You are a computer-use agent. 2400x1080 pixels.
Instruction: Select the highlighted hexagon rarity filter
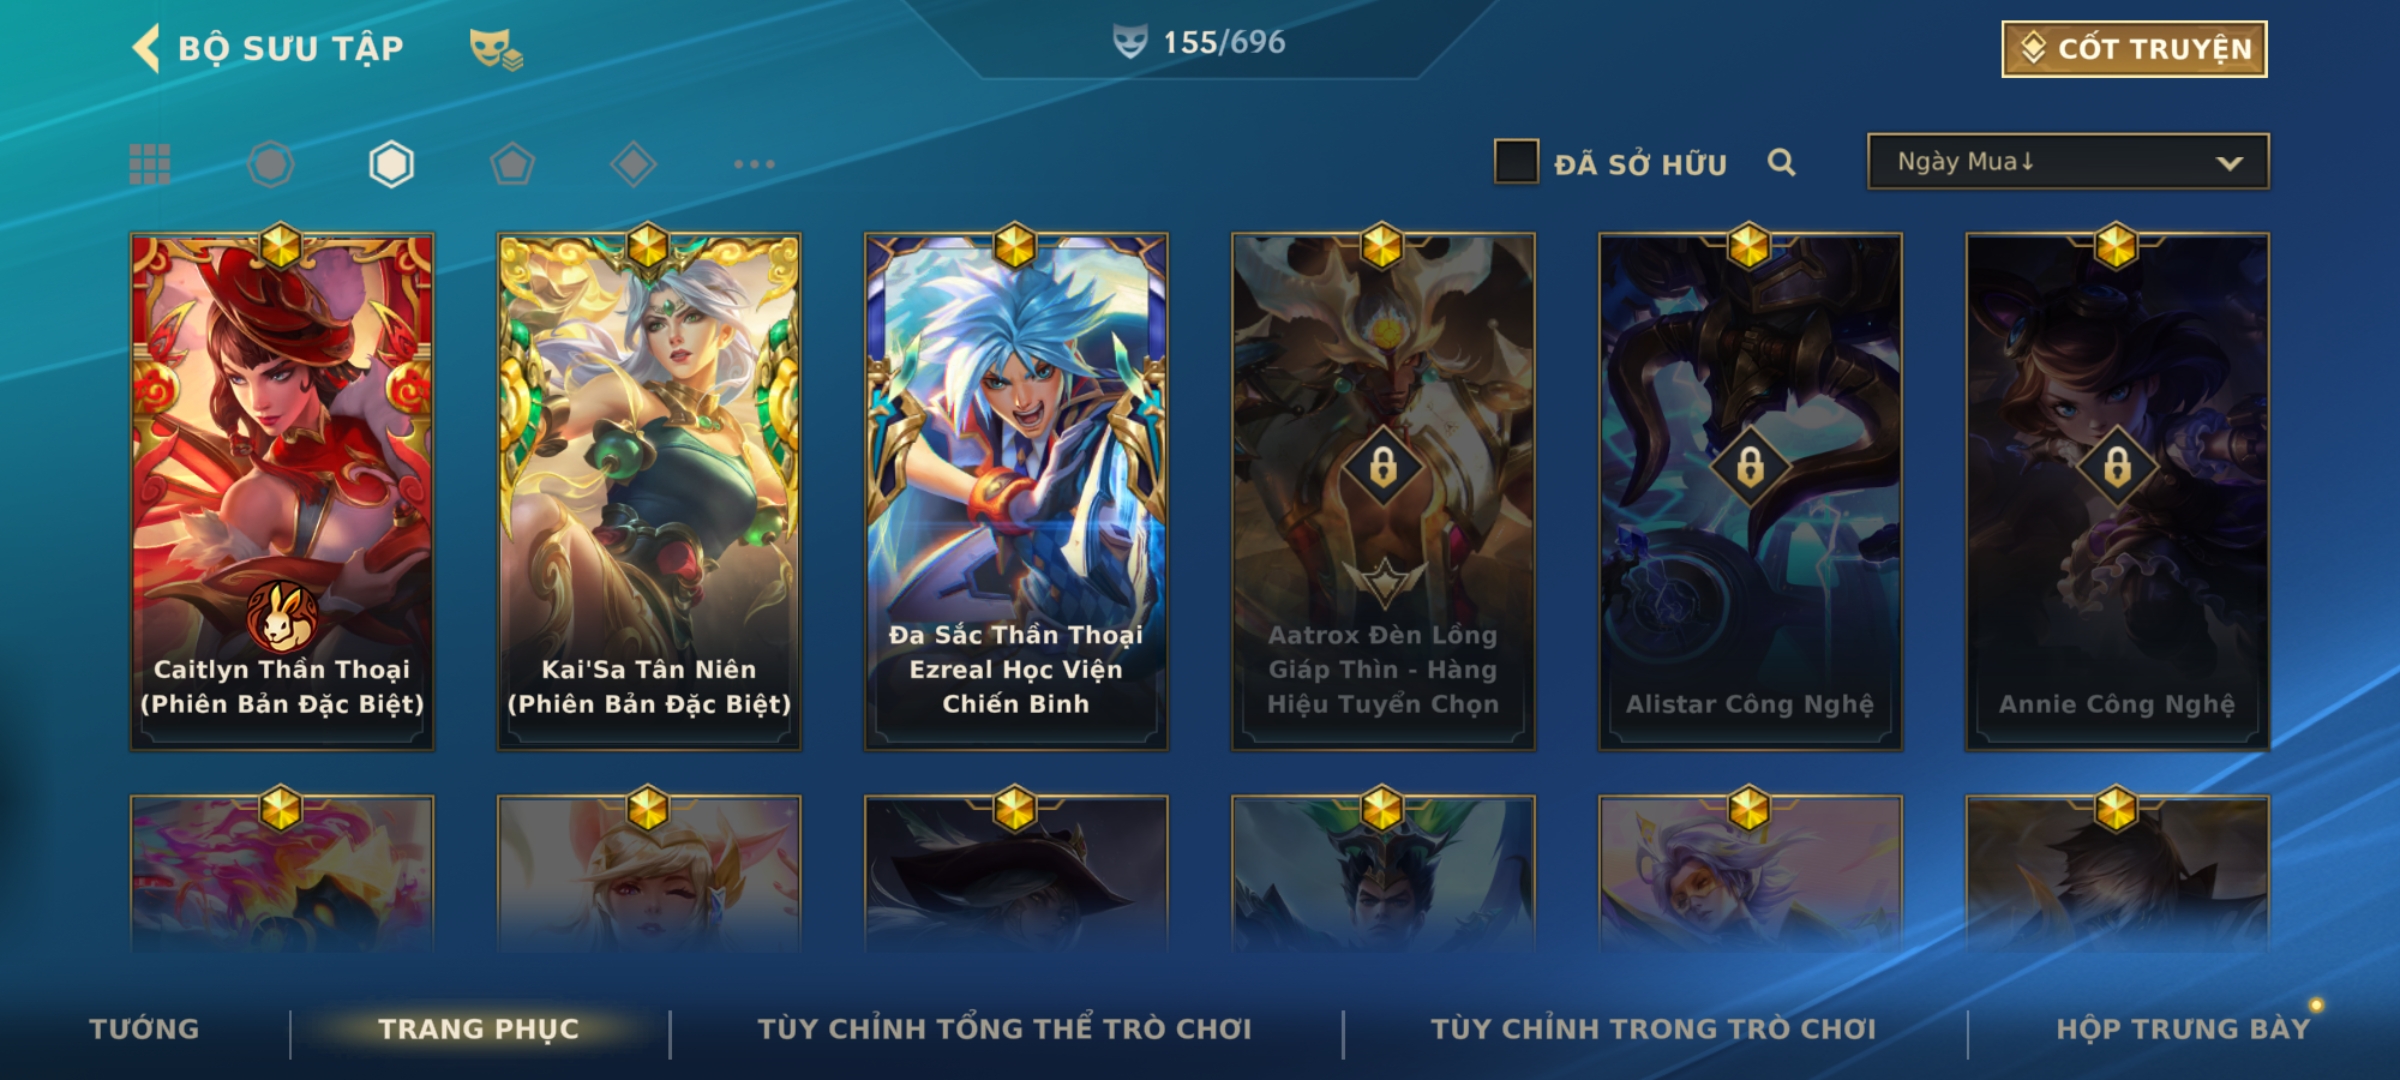tap(391, 164)
